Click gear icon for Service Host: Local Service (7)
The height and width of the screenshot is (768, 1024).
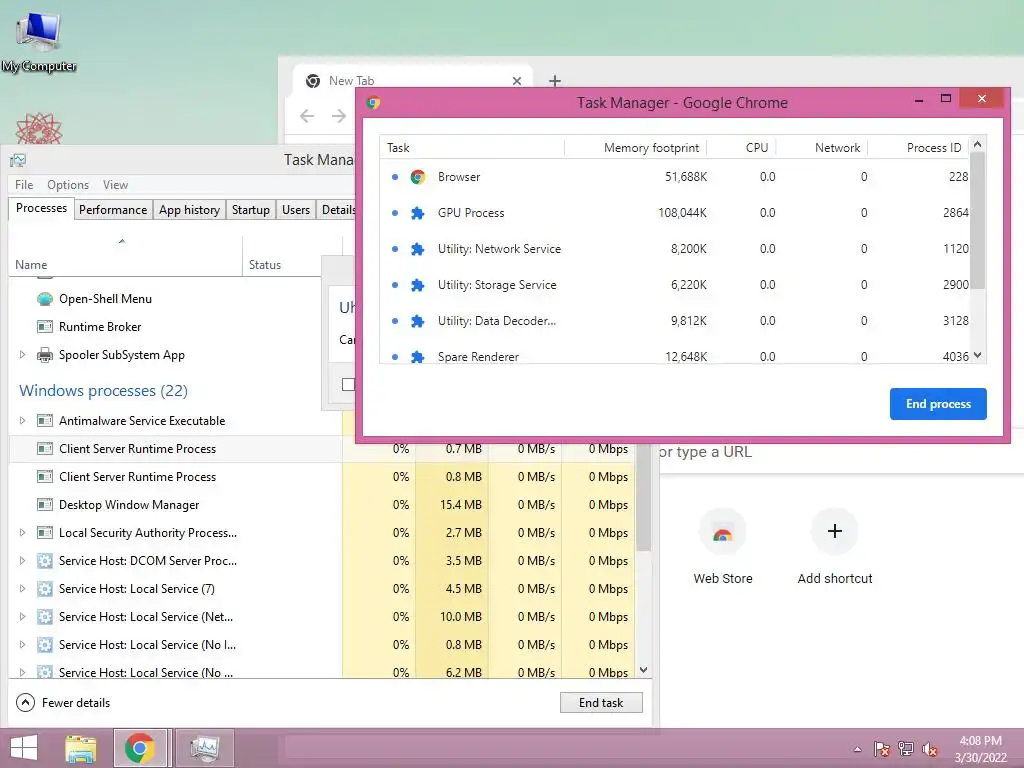(45, 589)
